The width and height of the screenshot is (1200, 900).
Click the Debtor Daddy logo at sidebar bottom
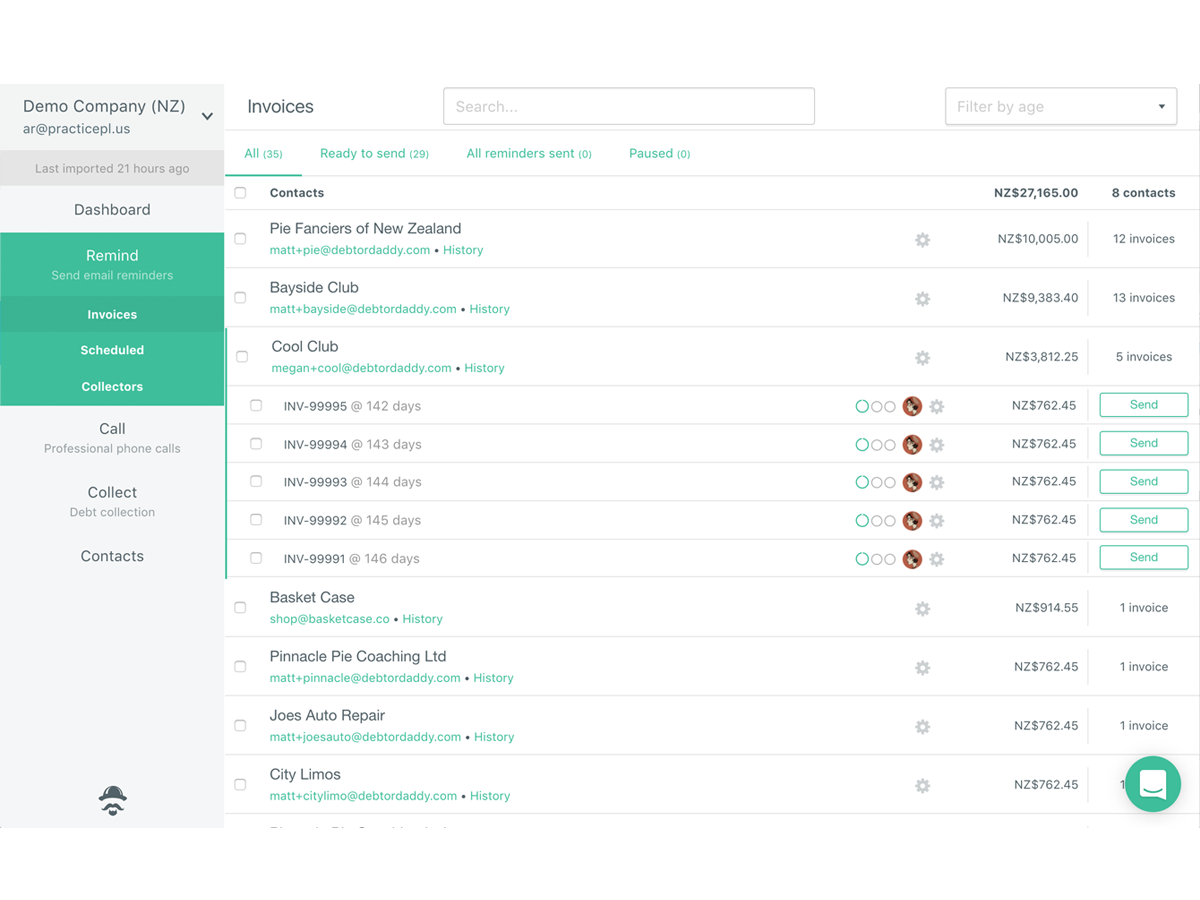pos(112,800)
